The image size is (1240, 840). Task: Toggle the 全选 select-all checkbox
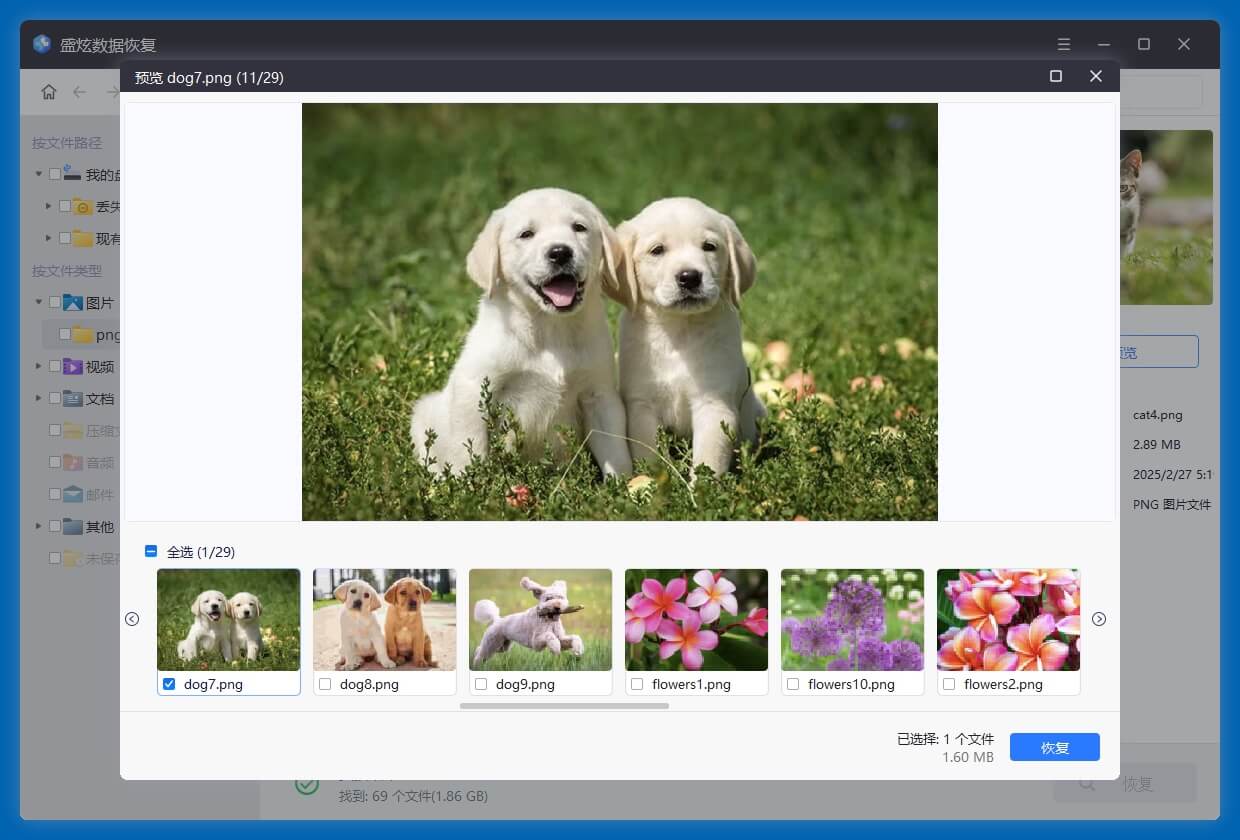click(151, 551)
